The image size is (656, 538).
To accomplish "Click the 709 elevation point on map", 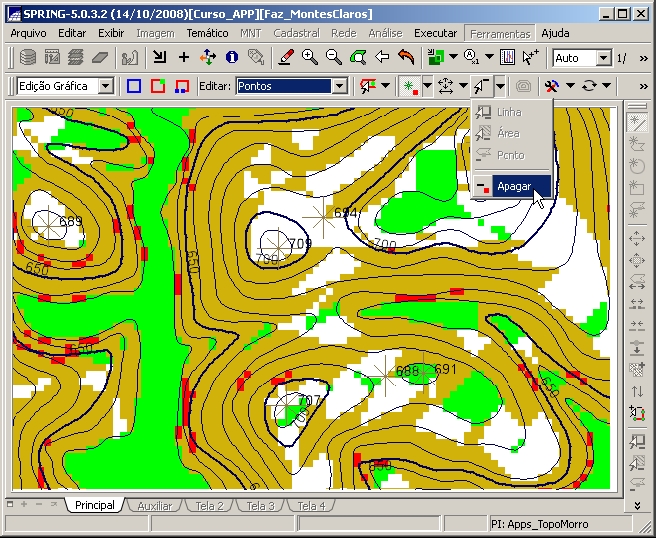I will [272, 243].
